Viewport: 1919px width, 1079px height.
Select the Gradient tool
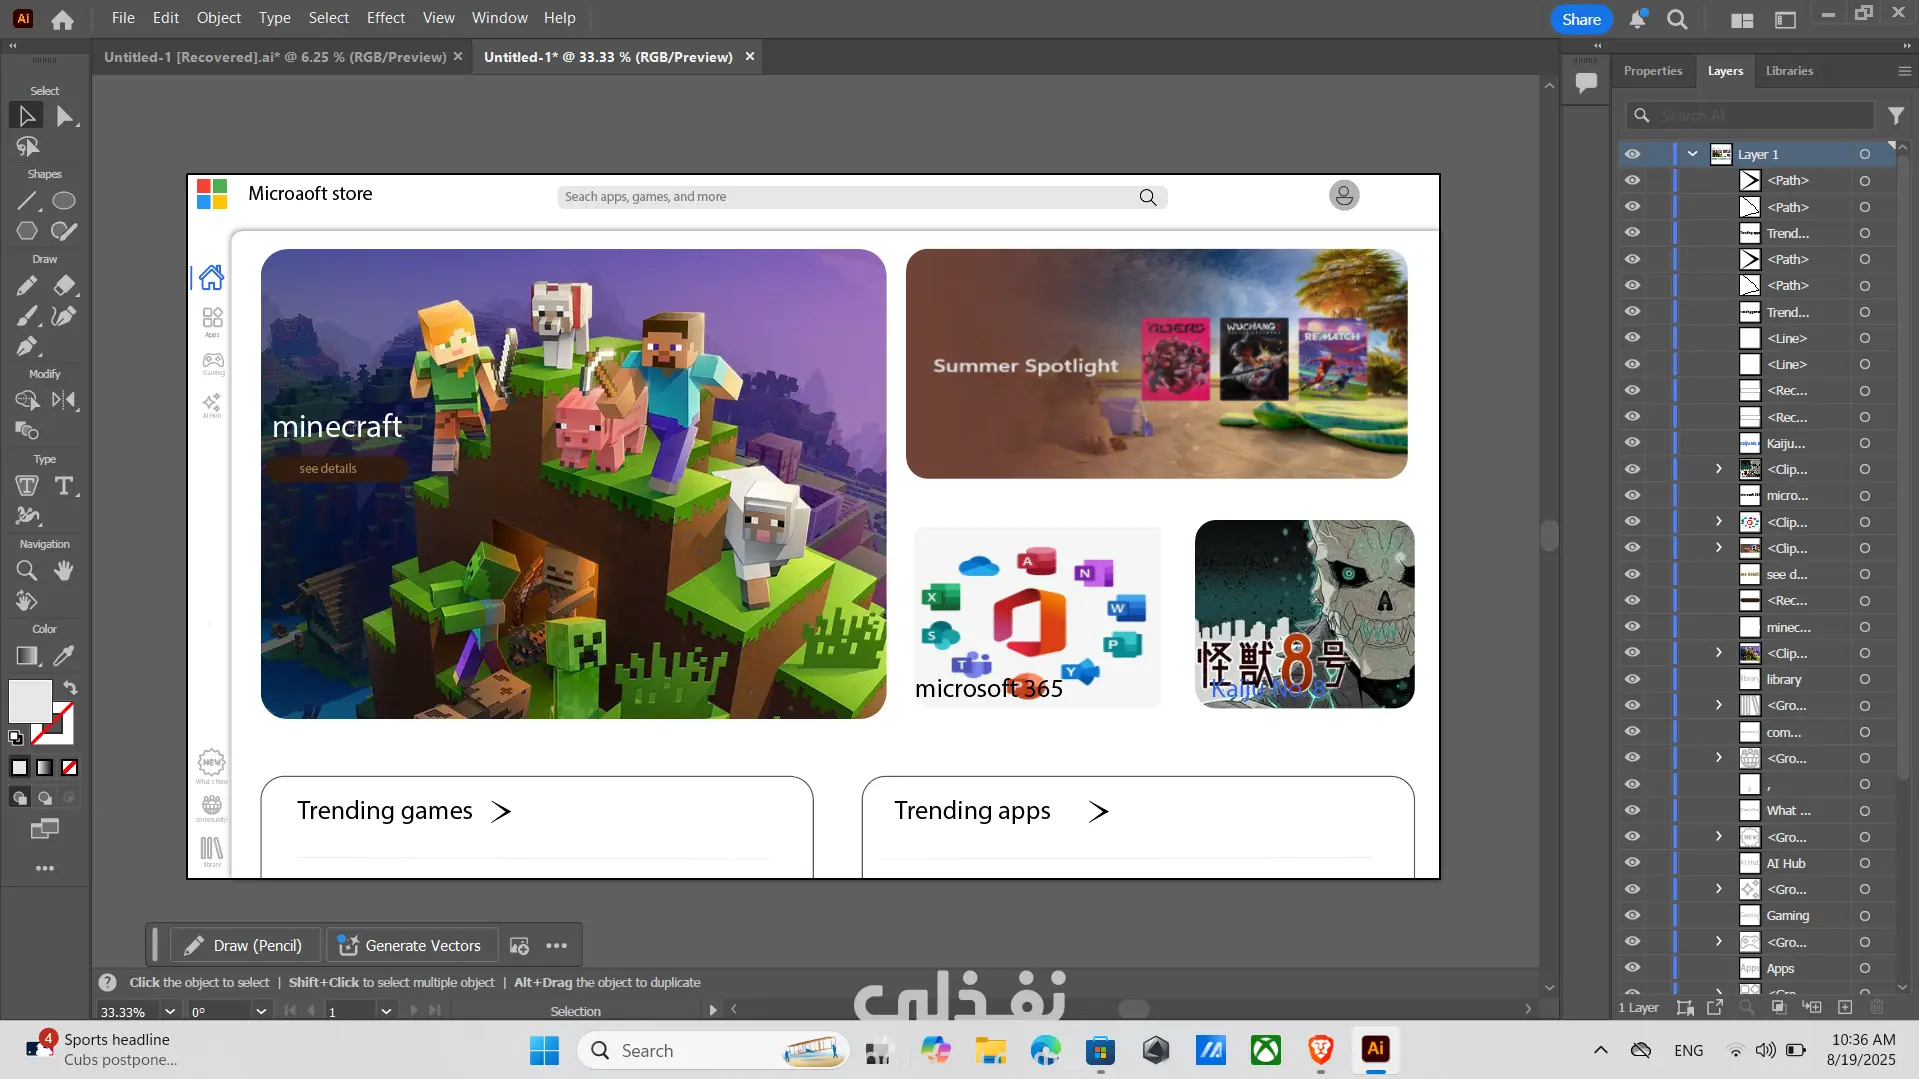[27, 656]
